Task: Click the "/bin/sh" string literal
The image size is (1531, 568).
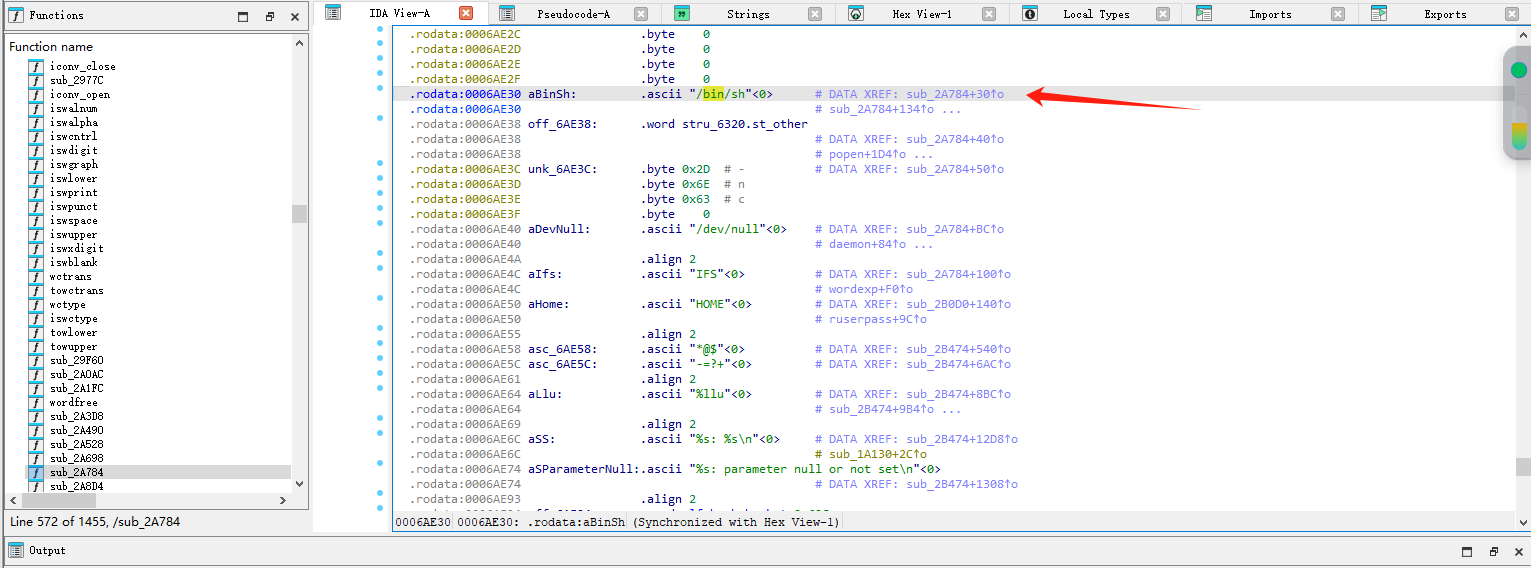Action: [x=720, y=94]
